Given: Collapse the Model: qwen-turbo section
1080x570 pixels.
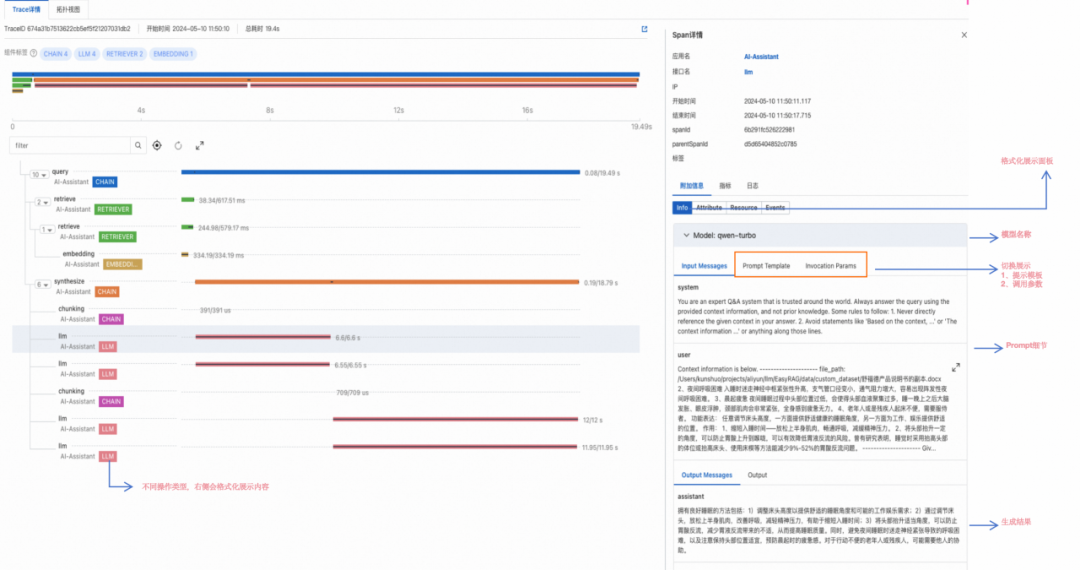Looking at the screenshot, I should 685,235.
